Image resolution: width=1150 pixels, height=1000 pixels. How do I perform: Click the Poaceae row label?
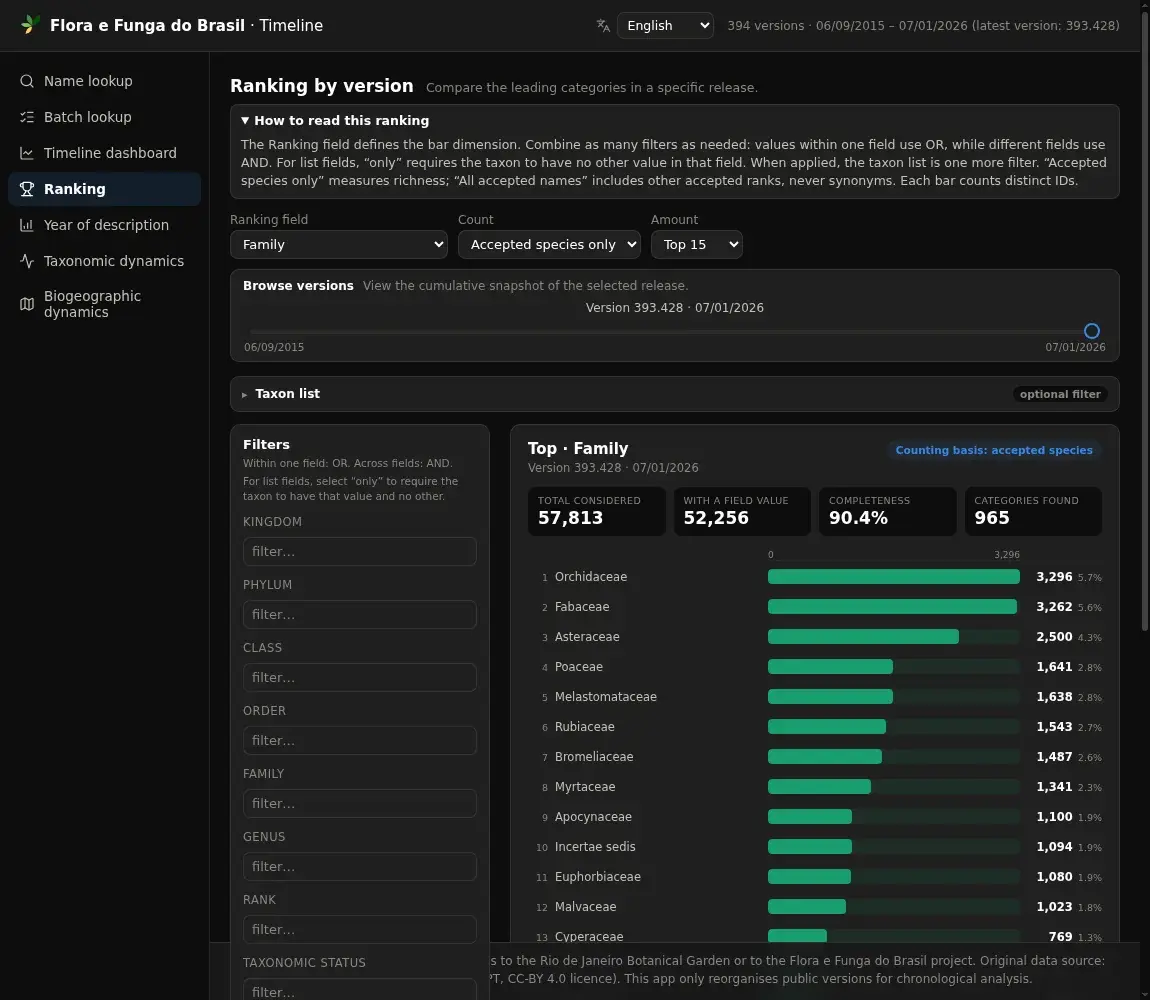(x=579, y=667)
